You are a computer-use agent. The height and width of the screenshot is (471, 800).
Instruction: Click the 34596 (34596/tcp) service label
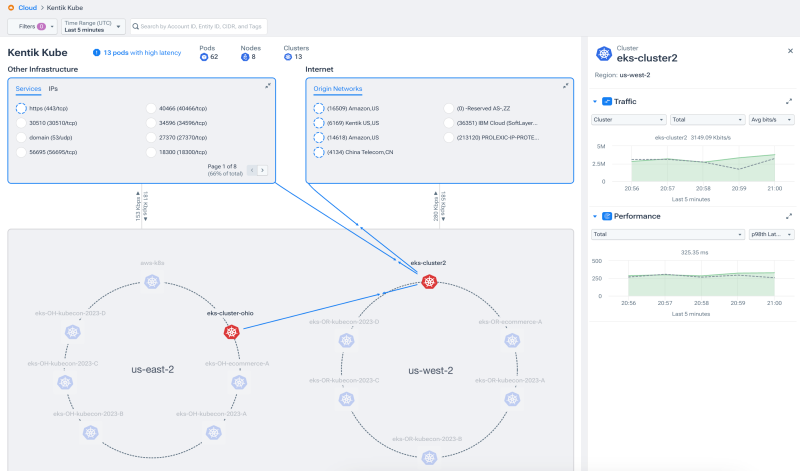point(183,123)
